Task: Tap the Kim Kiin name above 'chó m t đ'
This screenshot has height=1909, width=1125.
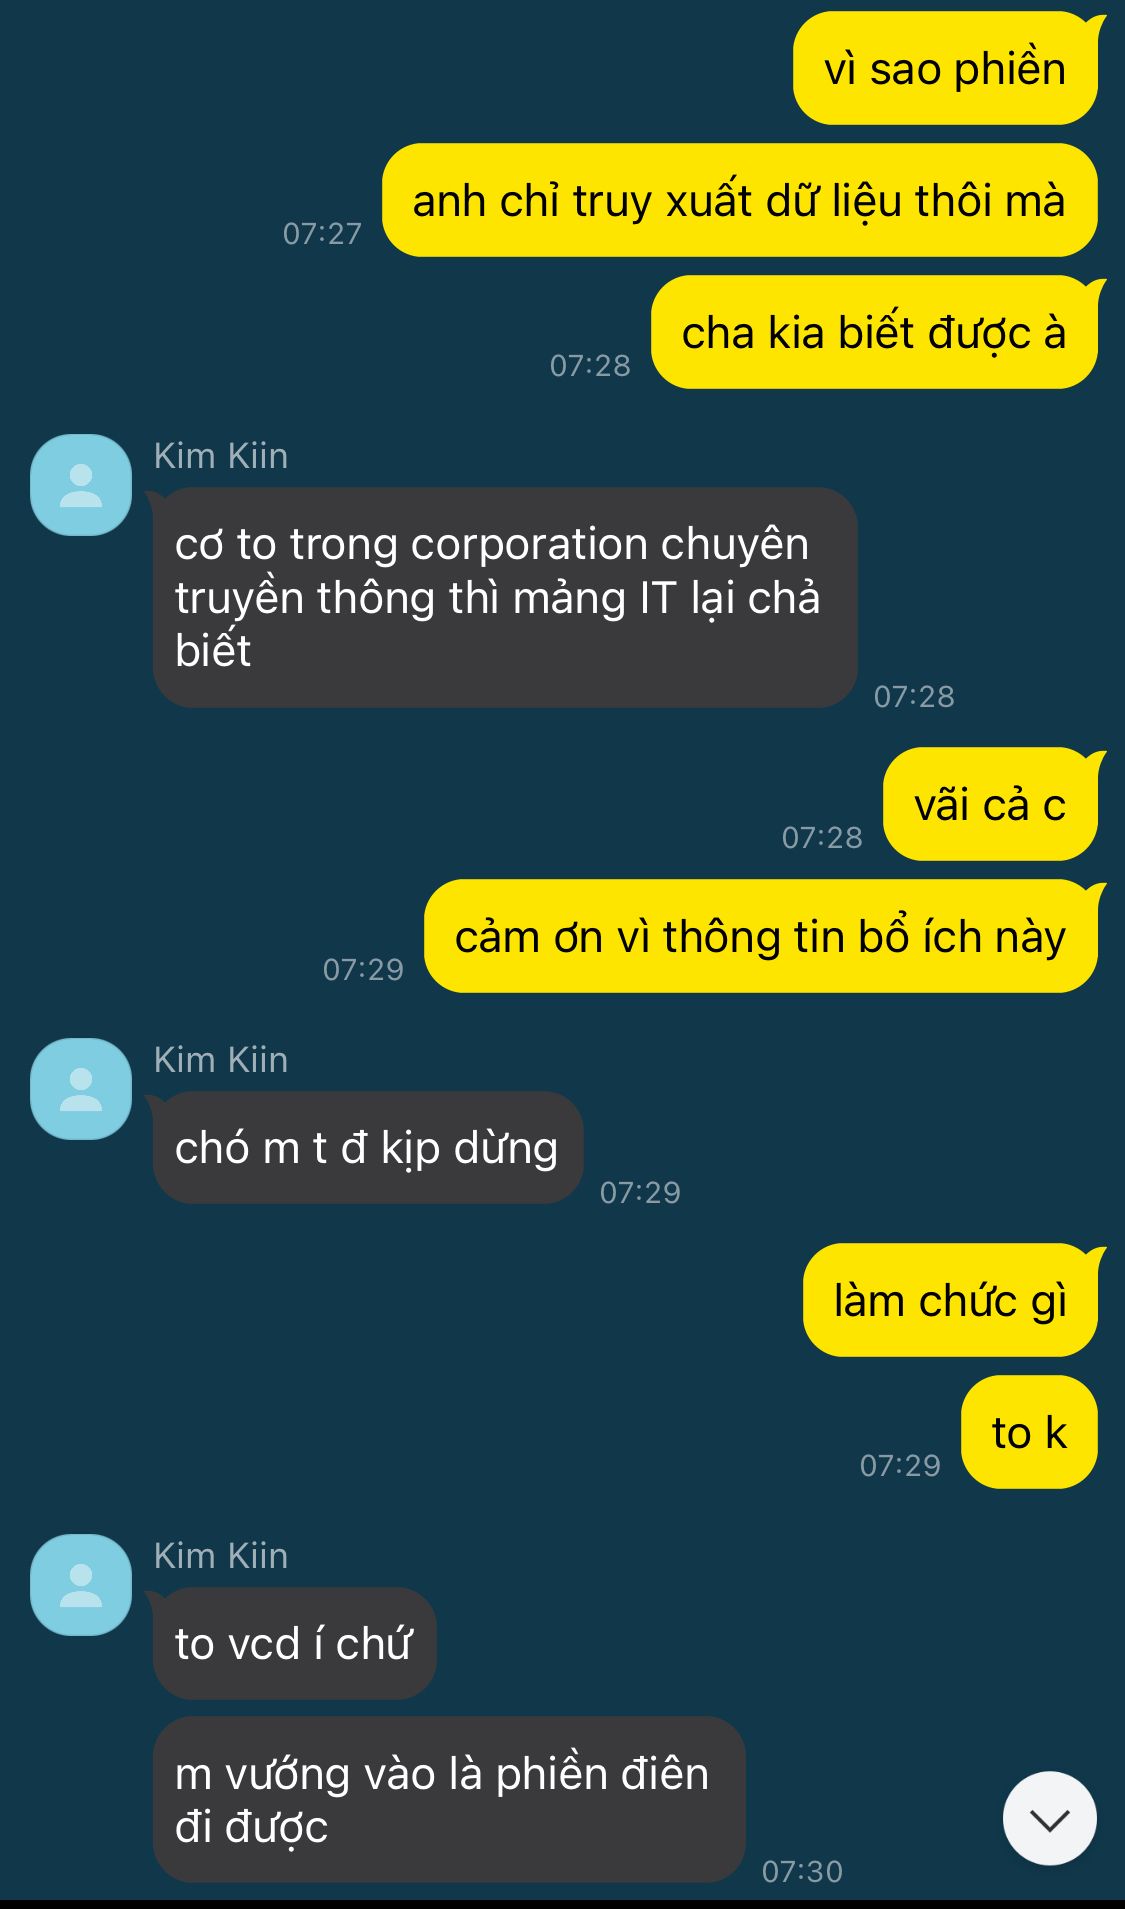Action: pyautogui.click(x=221, y=1060)
